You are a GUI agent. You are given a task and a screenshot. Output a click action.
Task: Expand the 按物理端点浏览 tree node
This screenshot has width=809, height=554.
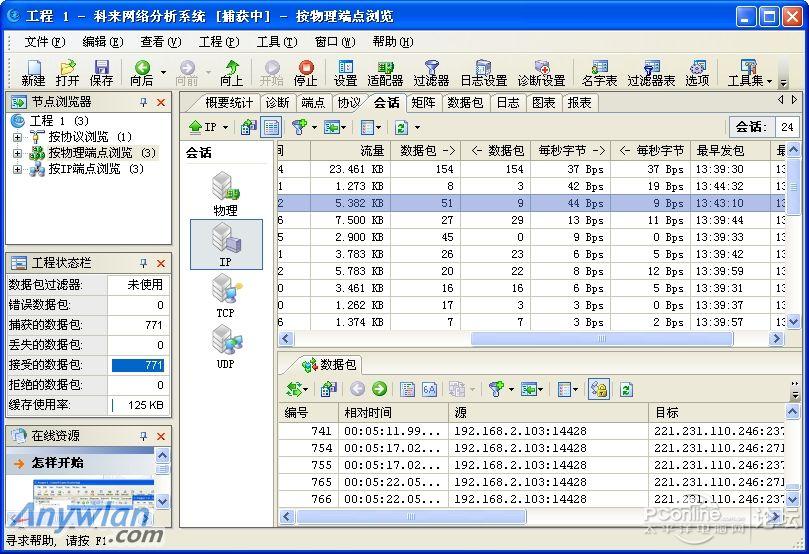pos(17,153)
